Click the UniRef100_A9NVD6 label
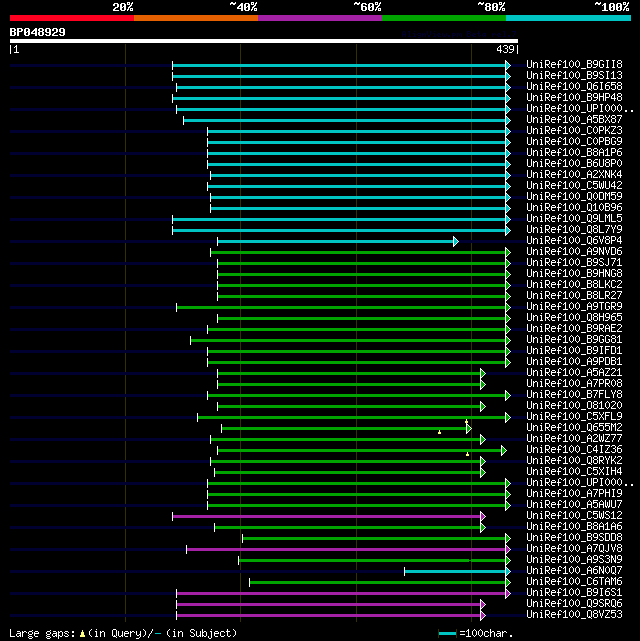Viewport: 640px width, 641px height. coord(574,252)
